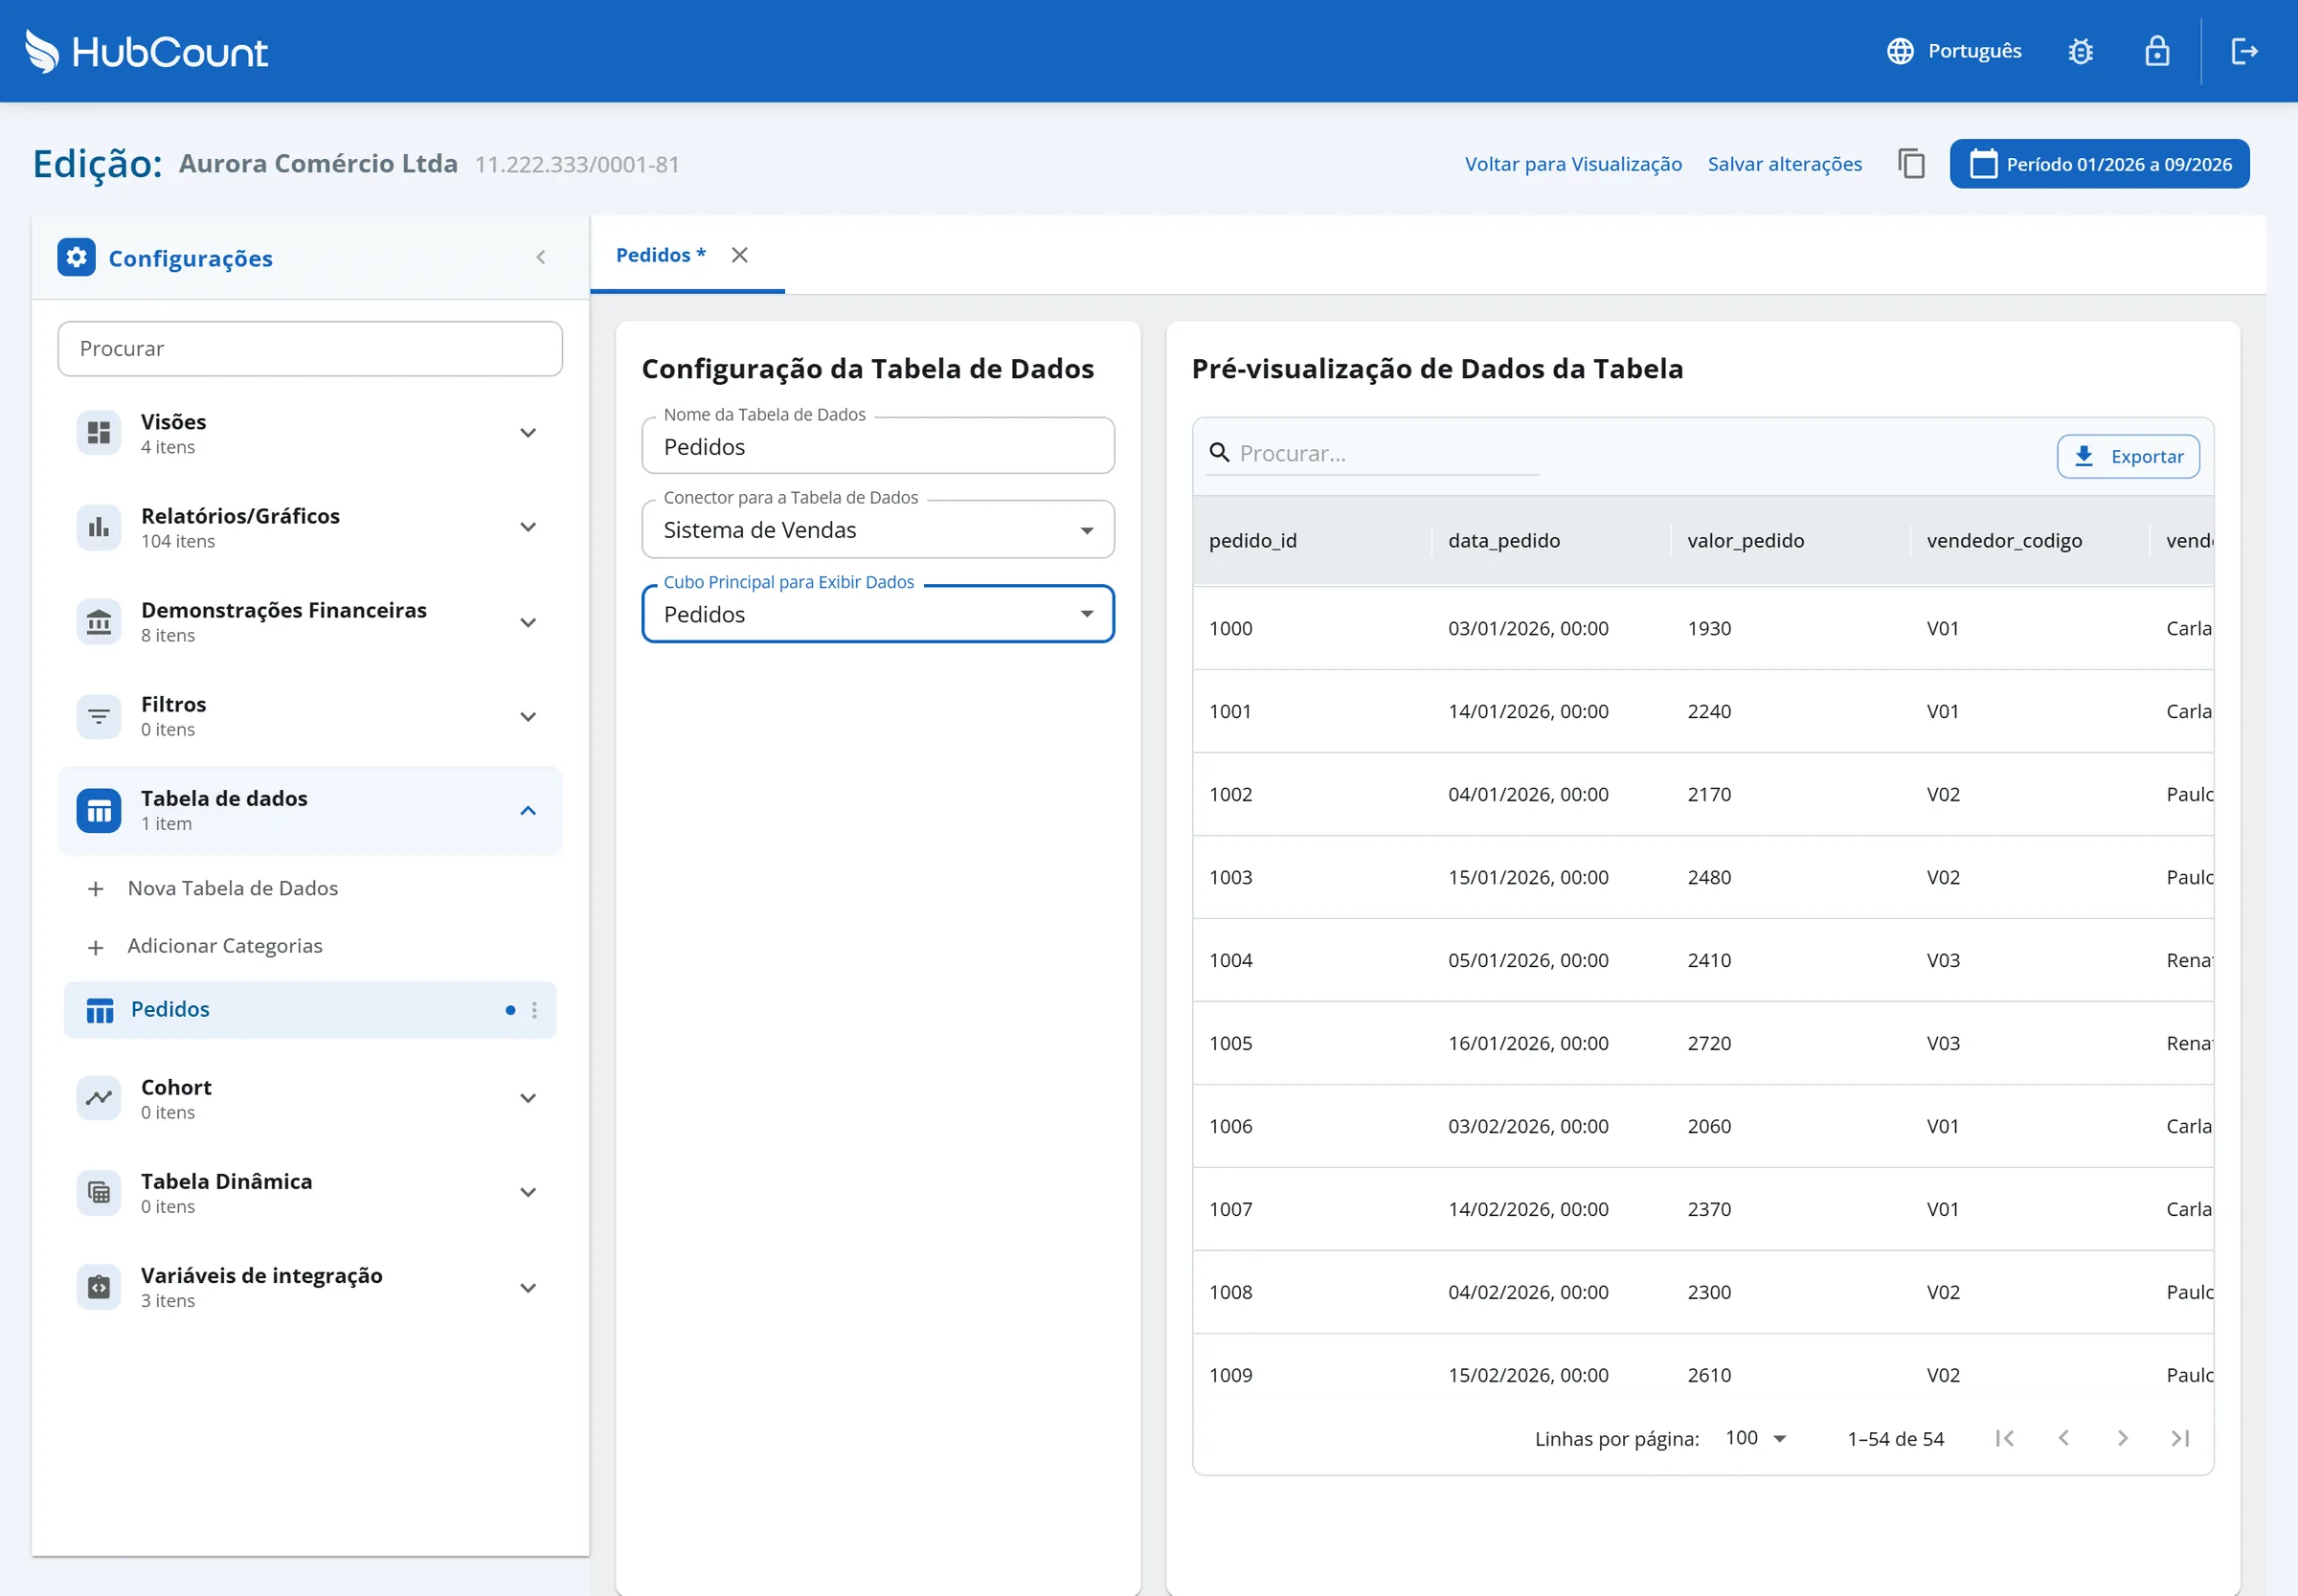
Task: Open the Conector para a Tabela de Dados dropdown
Action: point(878,530)
